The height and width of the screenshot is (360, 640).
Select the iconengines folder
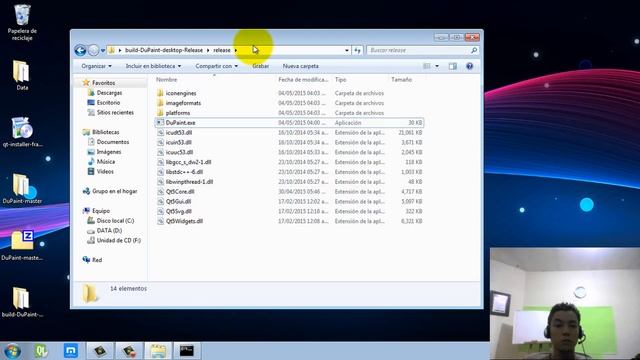[x=181, y=93]
